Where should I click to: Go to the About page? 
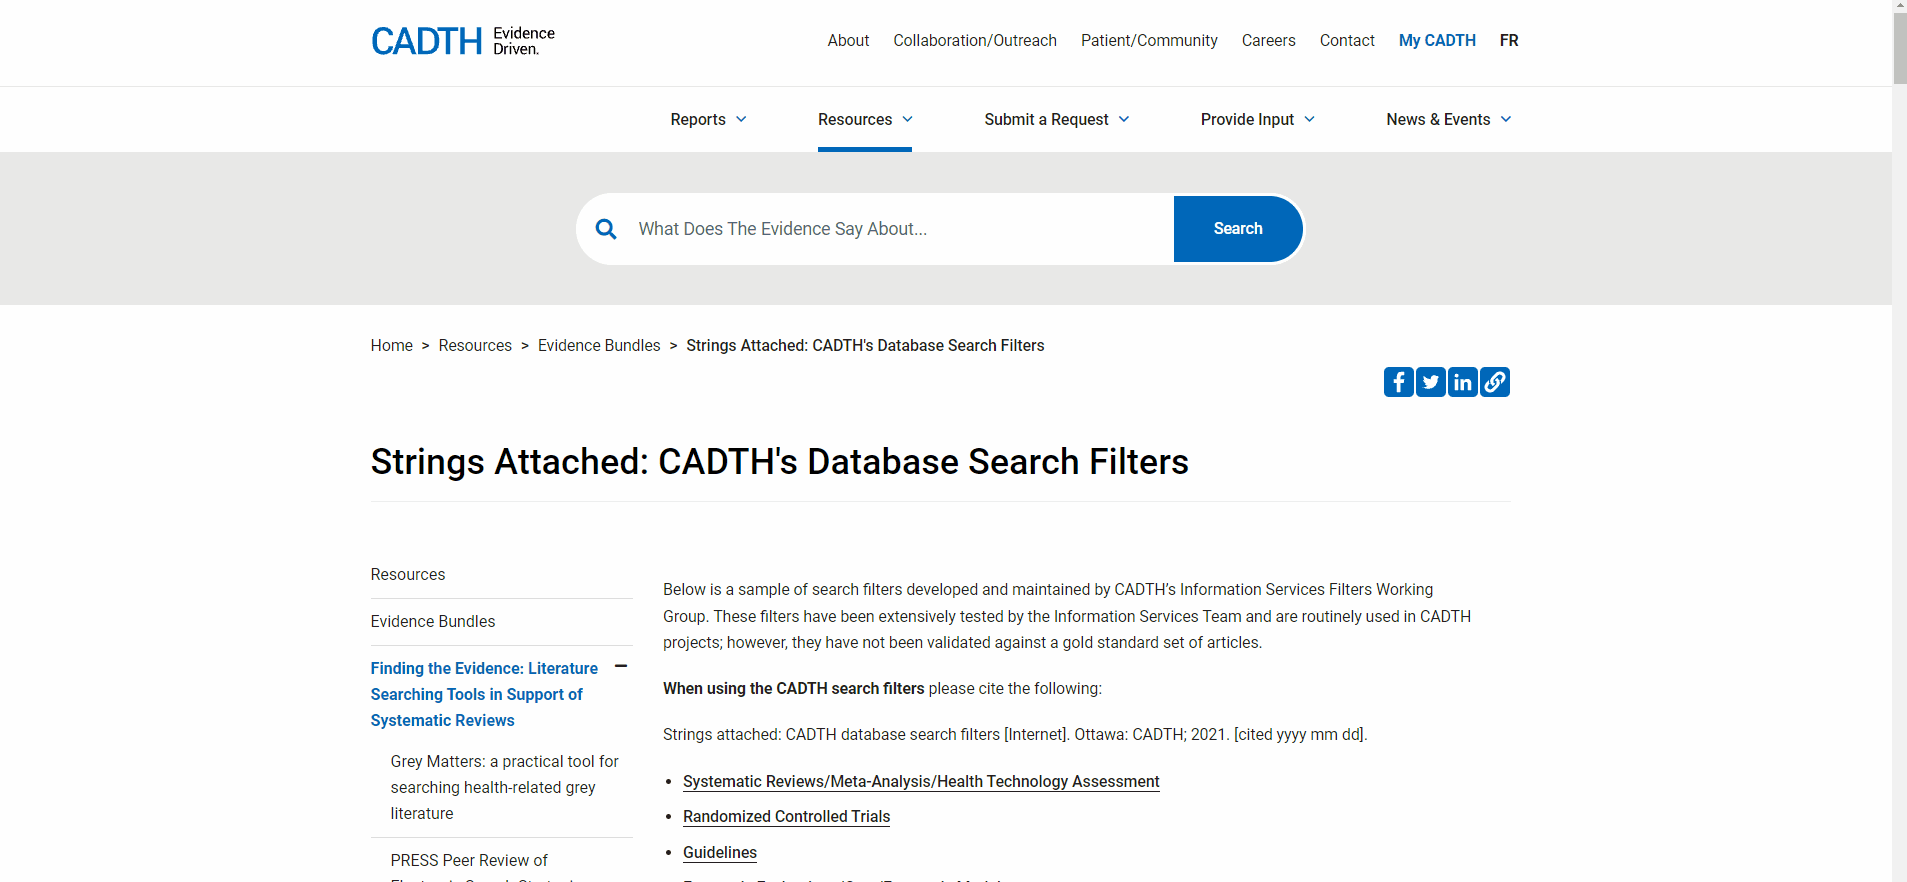[848, 40]
